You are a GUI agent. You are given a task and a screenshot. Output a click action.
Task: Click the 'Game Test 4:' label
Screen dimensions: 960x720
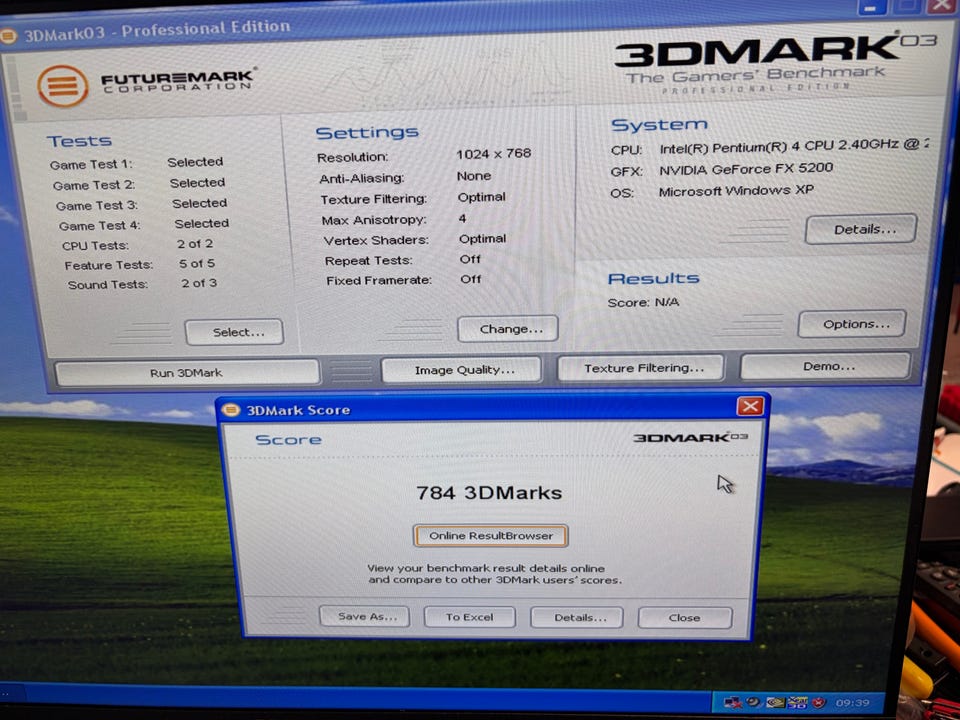[100, 226]
